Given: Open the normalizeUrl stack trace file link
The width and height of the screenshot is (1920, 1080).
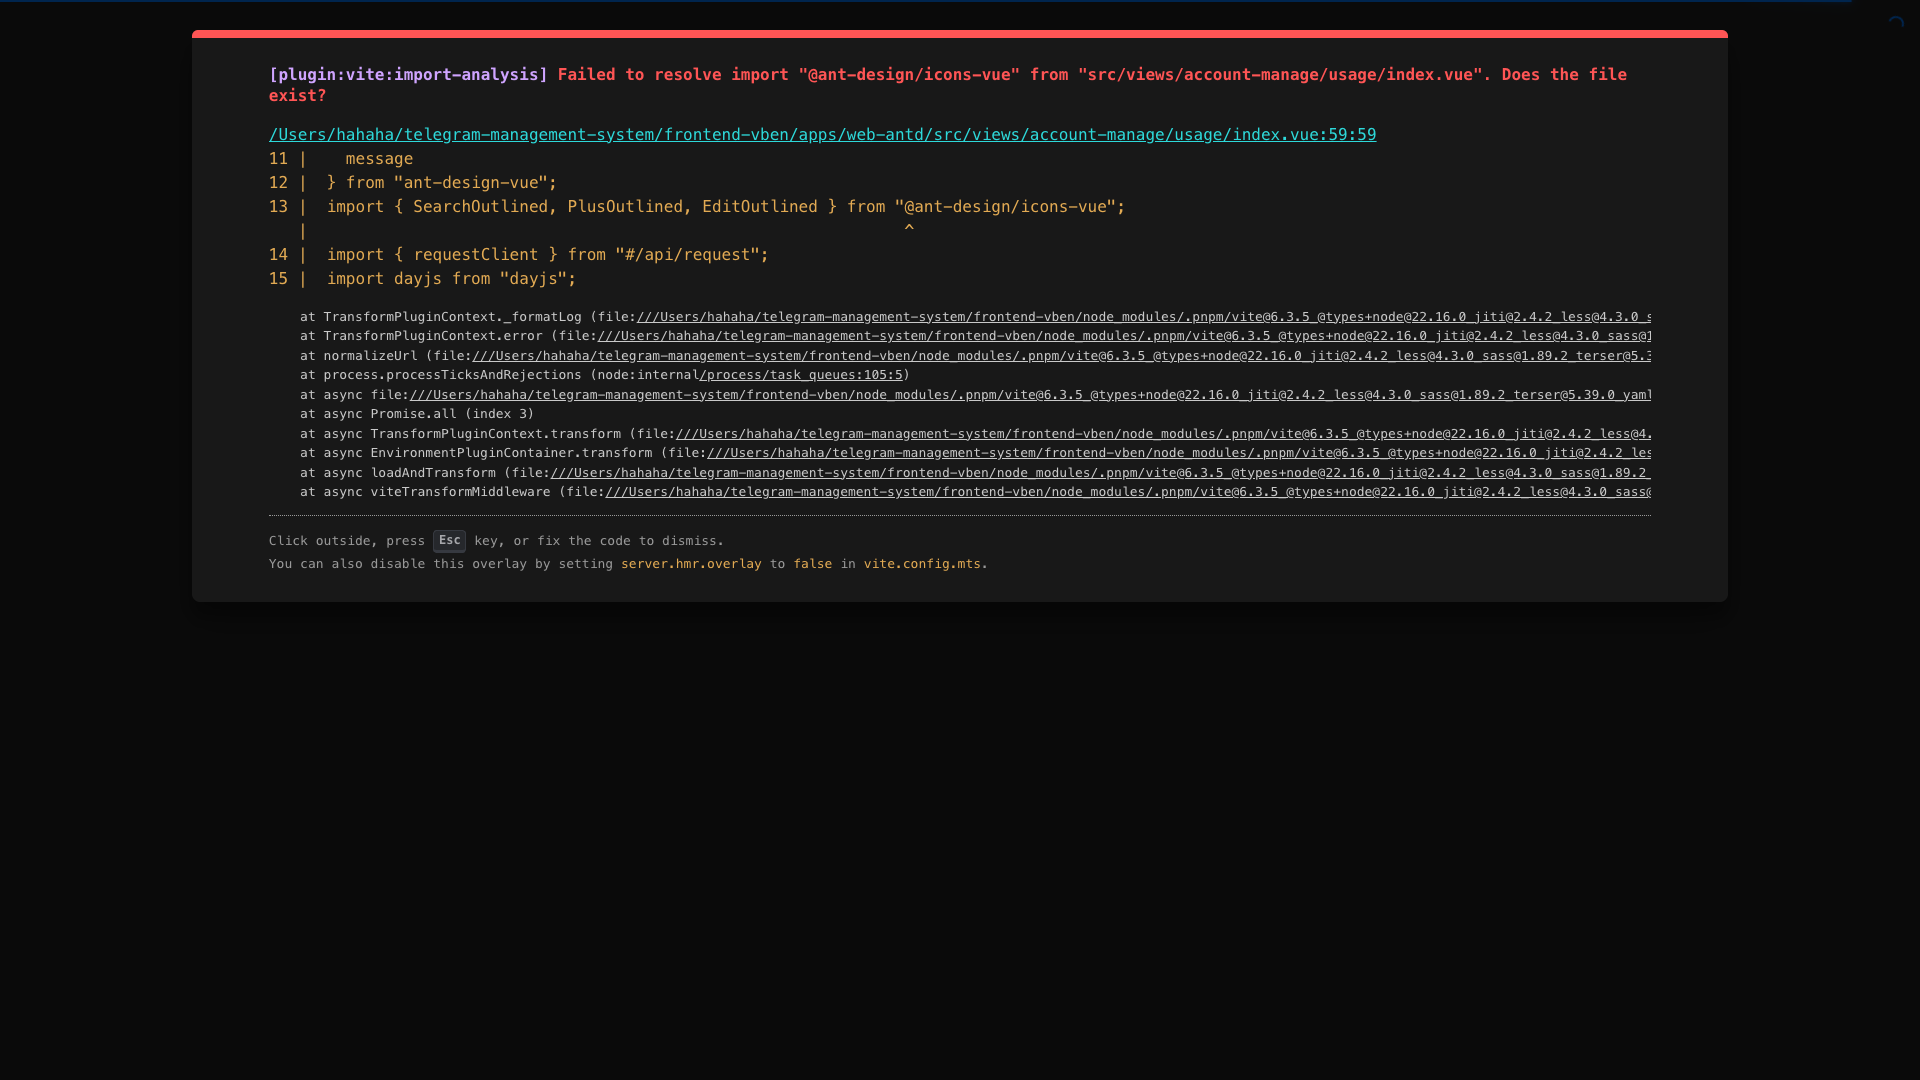Looking at the screenshot, I should 1060,356.
